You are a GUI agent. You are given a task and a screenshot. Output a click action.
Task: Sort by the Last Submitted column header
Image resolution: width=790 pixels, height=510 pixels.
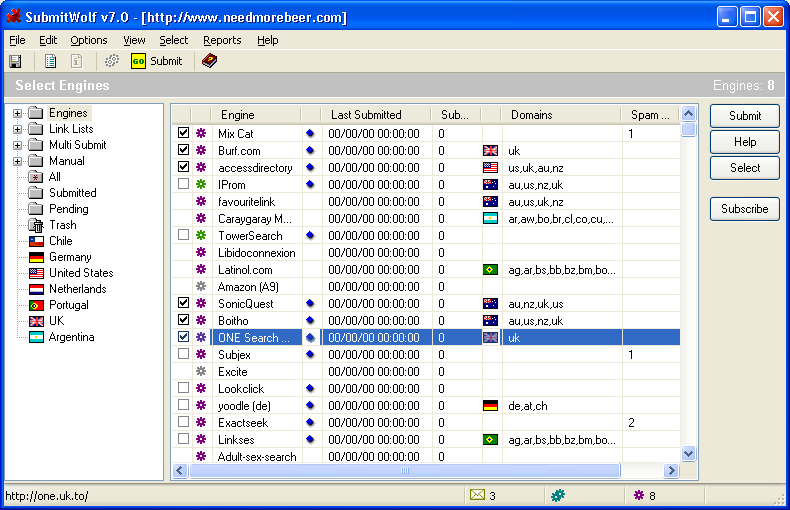point(376,115)
